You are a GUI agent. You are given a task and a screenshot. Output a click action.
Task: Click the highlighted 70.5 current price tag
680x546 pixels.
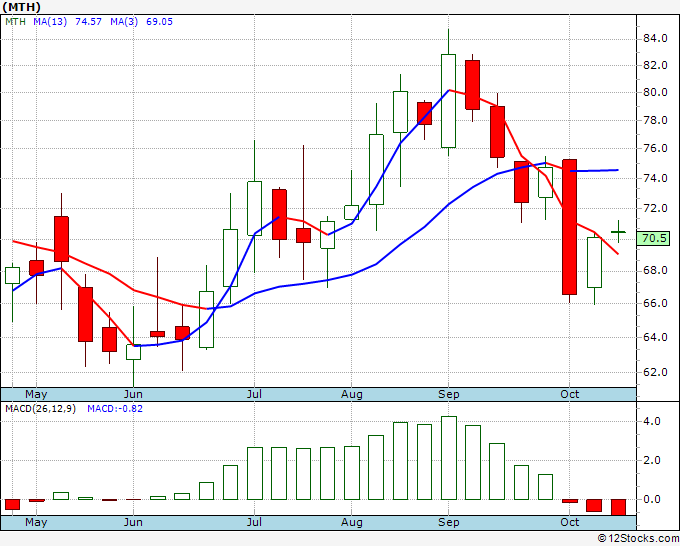pyautogui.click(x=654, y=238)
